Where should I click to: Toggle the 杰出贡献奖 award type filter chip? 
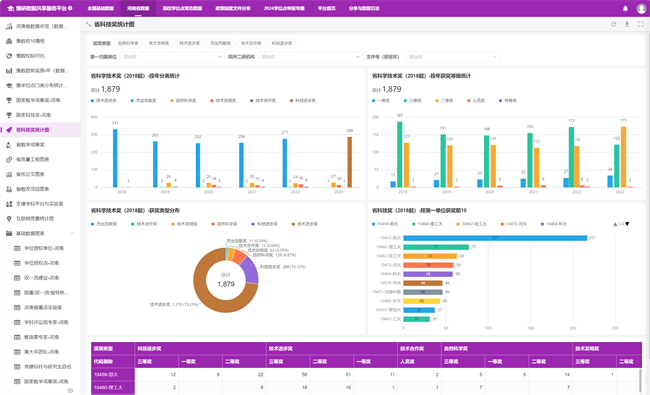[x=220, y=43]
